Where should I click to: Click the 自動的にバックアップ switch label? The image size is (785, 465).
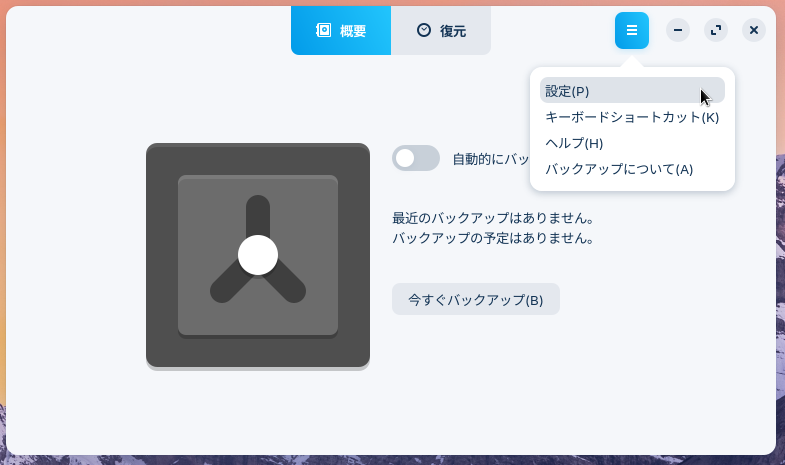coord(491,159)
